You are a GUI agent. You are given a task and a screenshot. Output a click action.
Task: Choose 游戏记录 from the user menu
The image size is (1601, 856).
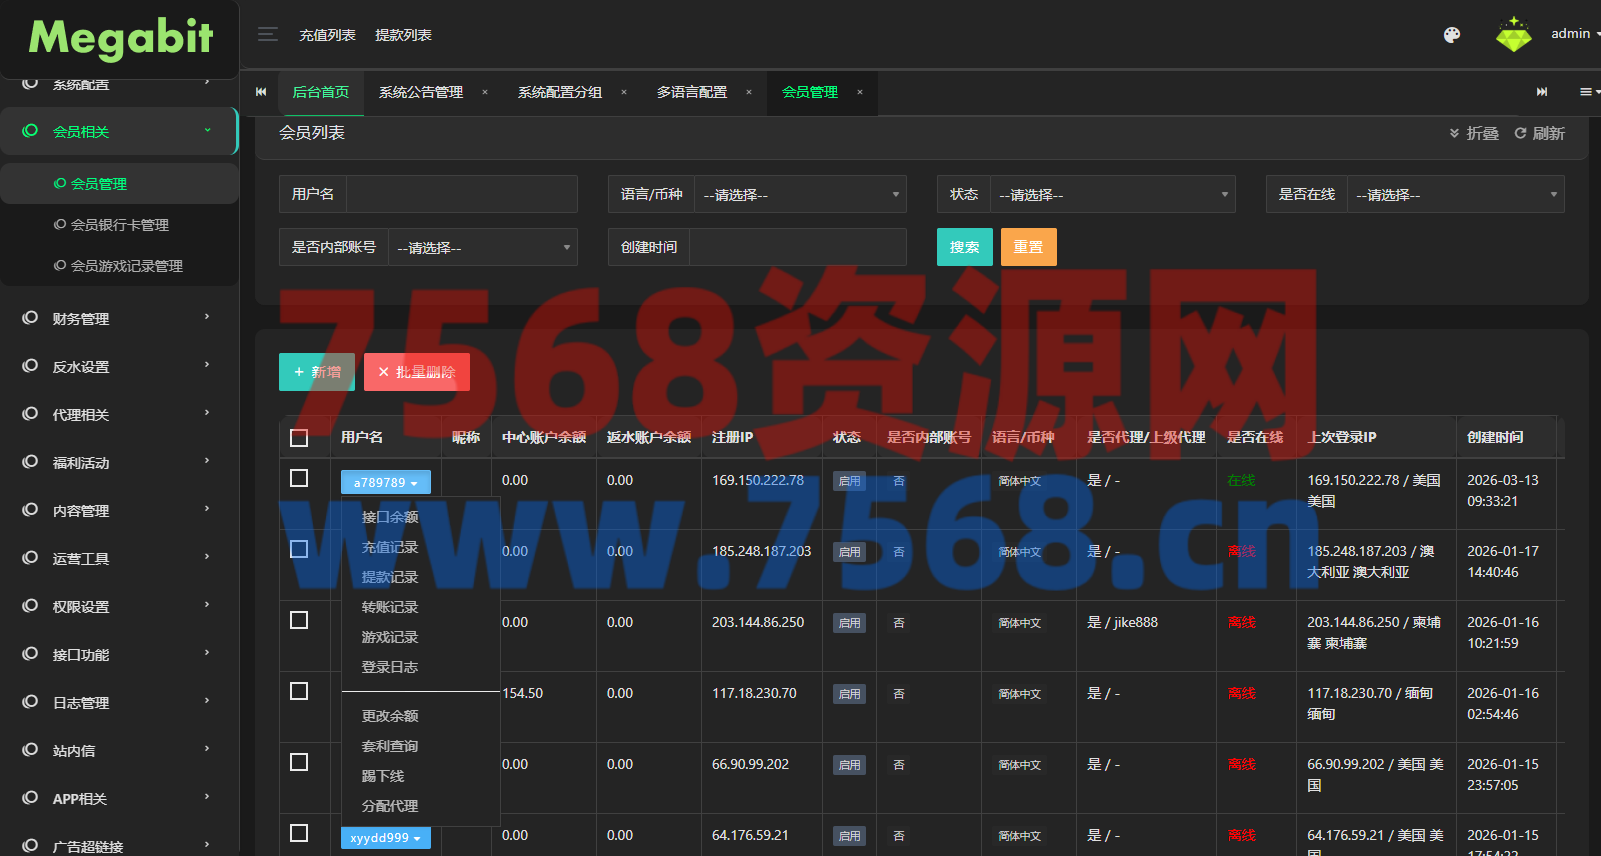point(390,637)
